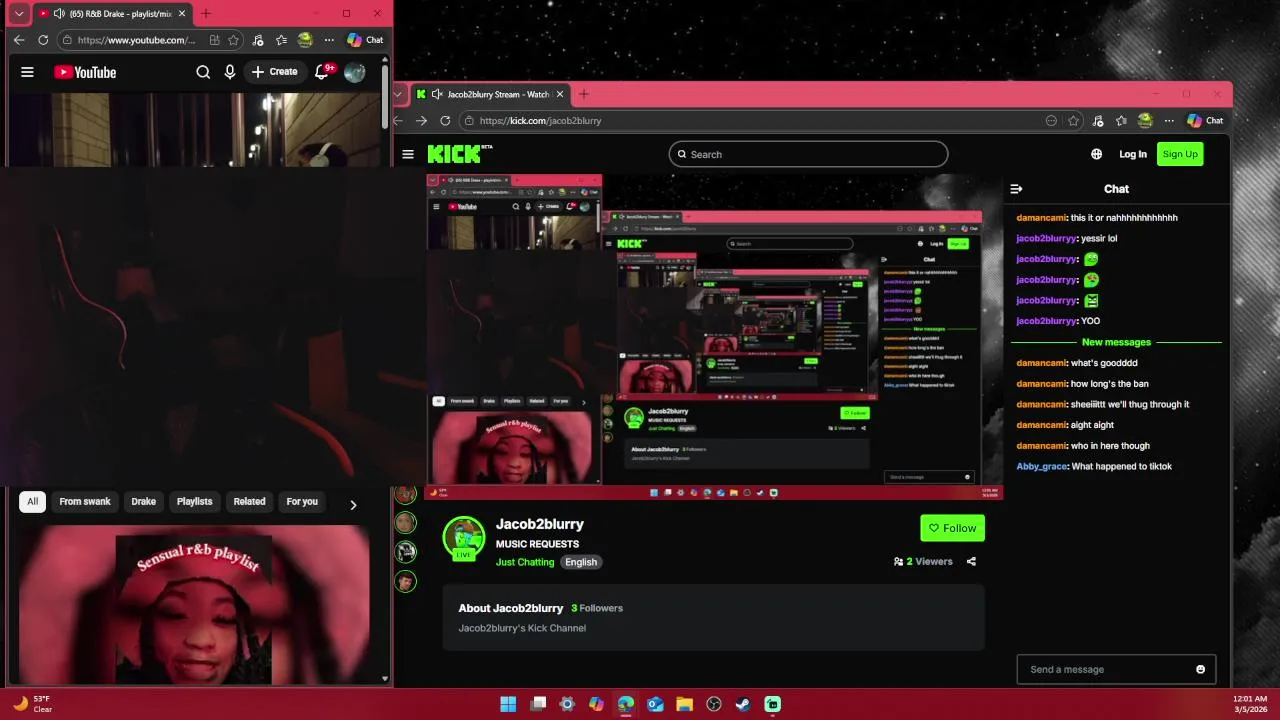1280x720 pixels.
Task: Open emote picker in chat box
Action: pos(1200,670)
